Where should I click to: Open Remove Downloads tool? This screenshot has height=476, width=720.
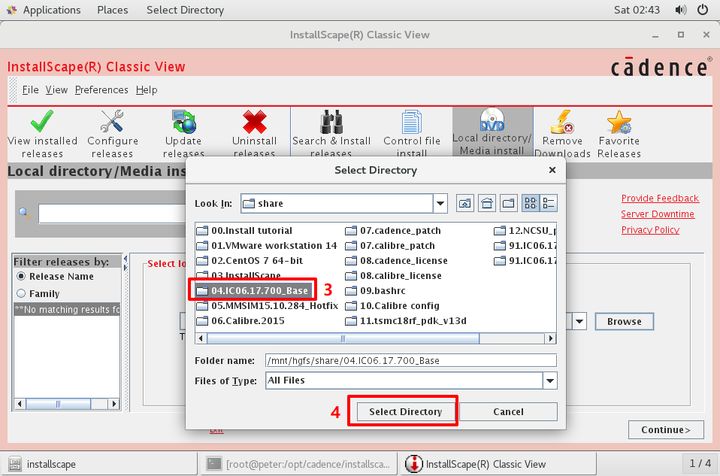562,134
